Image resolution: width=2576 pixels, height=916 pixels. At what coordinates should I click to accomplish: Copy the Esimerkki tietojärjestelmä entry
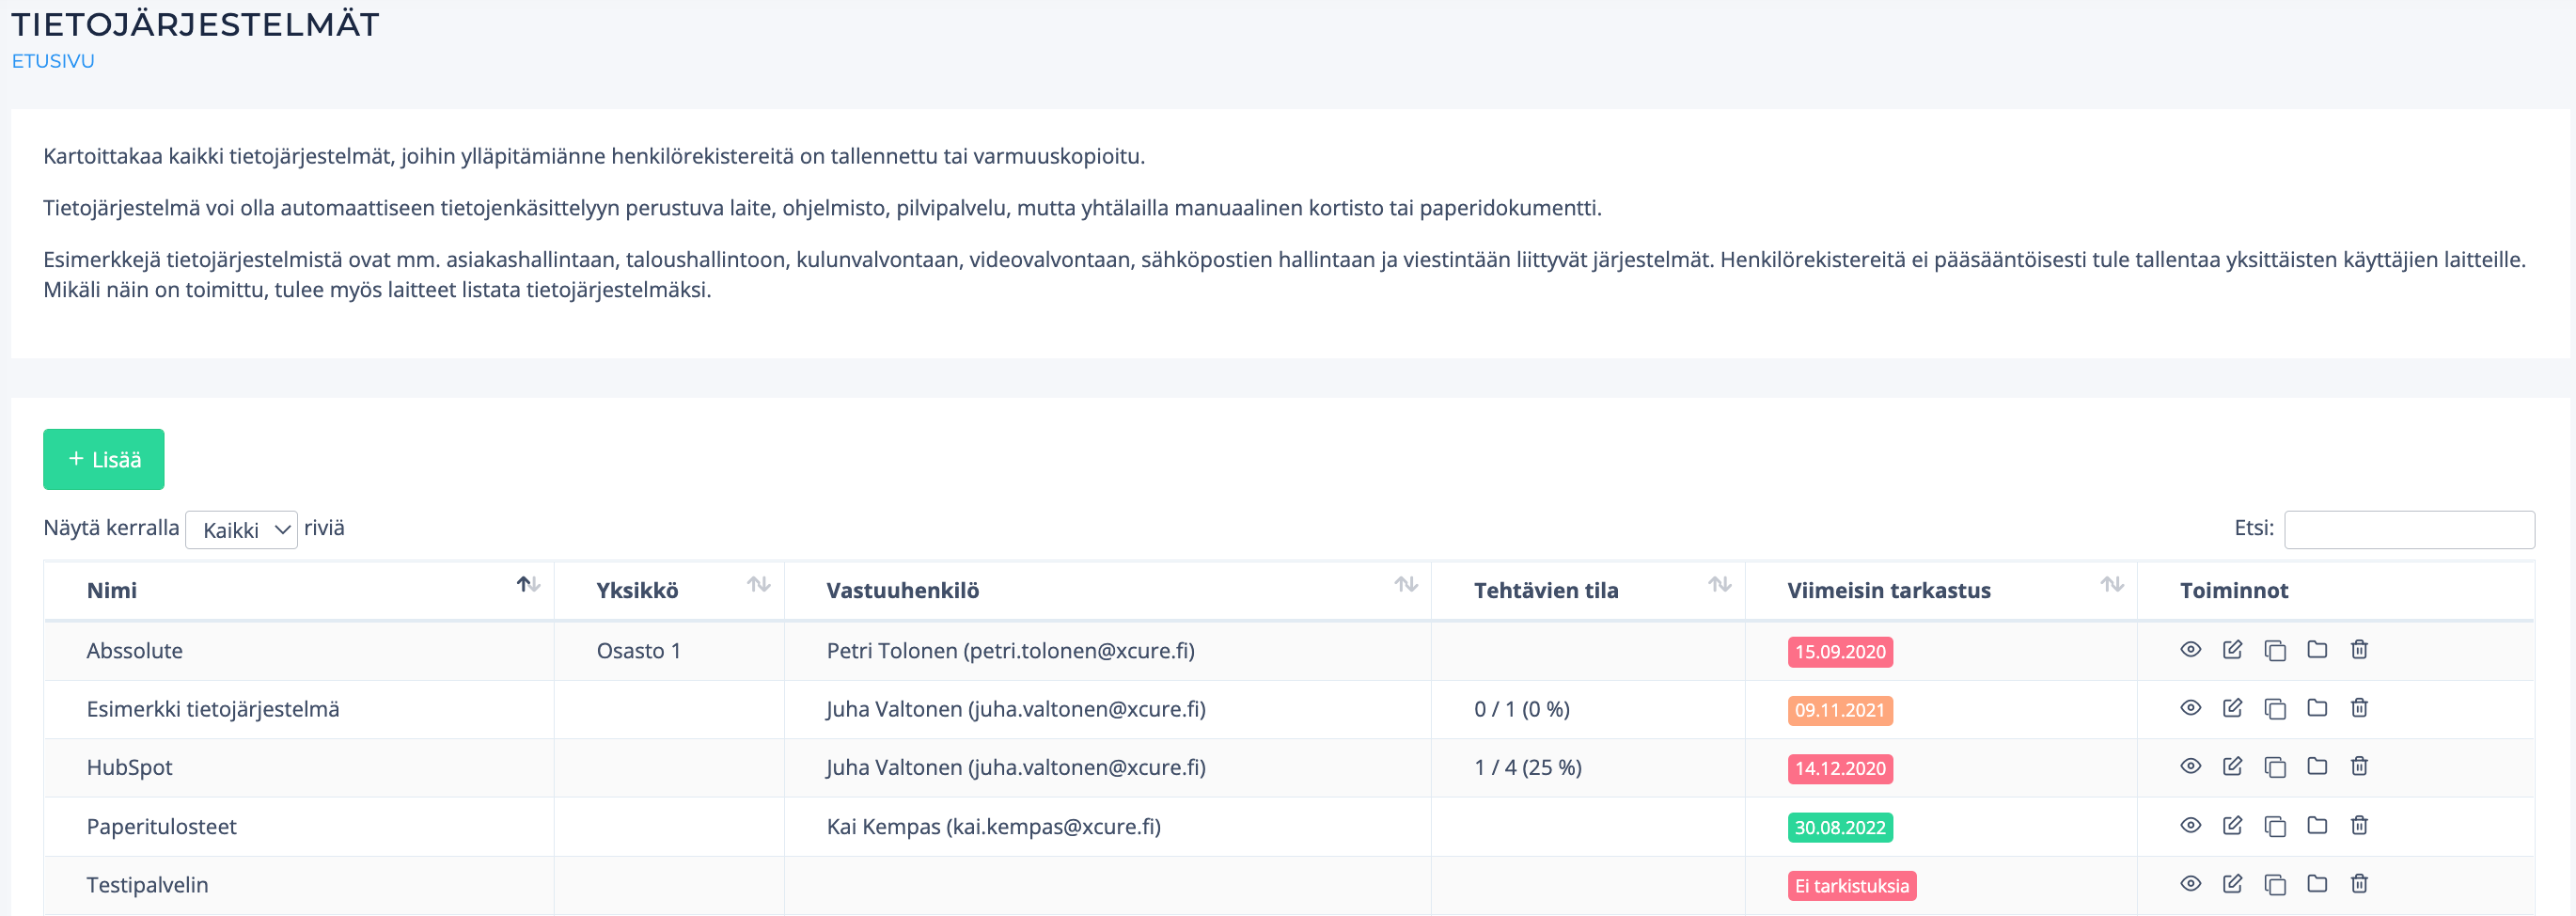[x=2275, y=709]
